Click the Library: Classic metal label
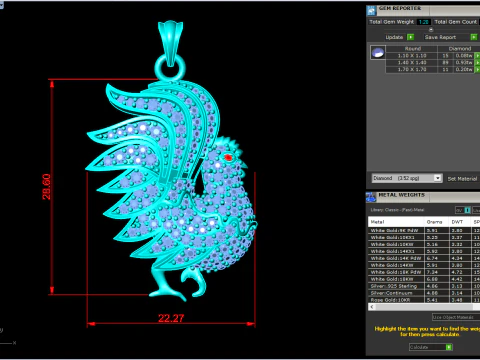 coord(397,210)
